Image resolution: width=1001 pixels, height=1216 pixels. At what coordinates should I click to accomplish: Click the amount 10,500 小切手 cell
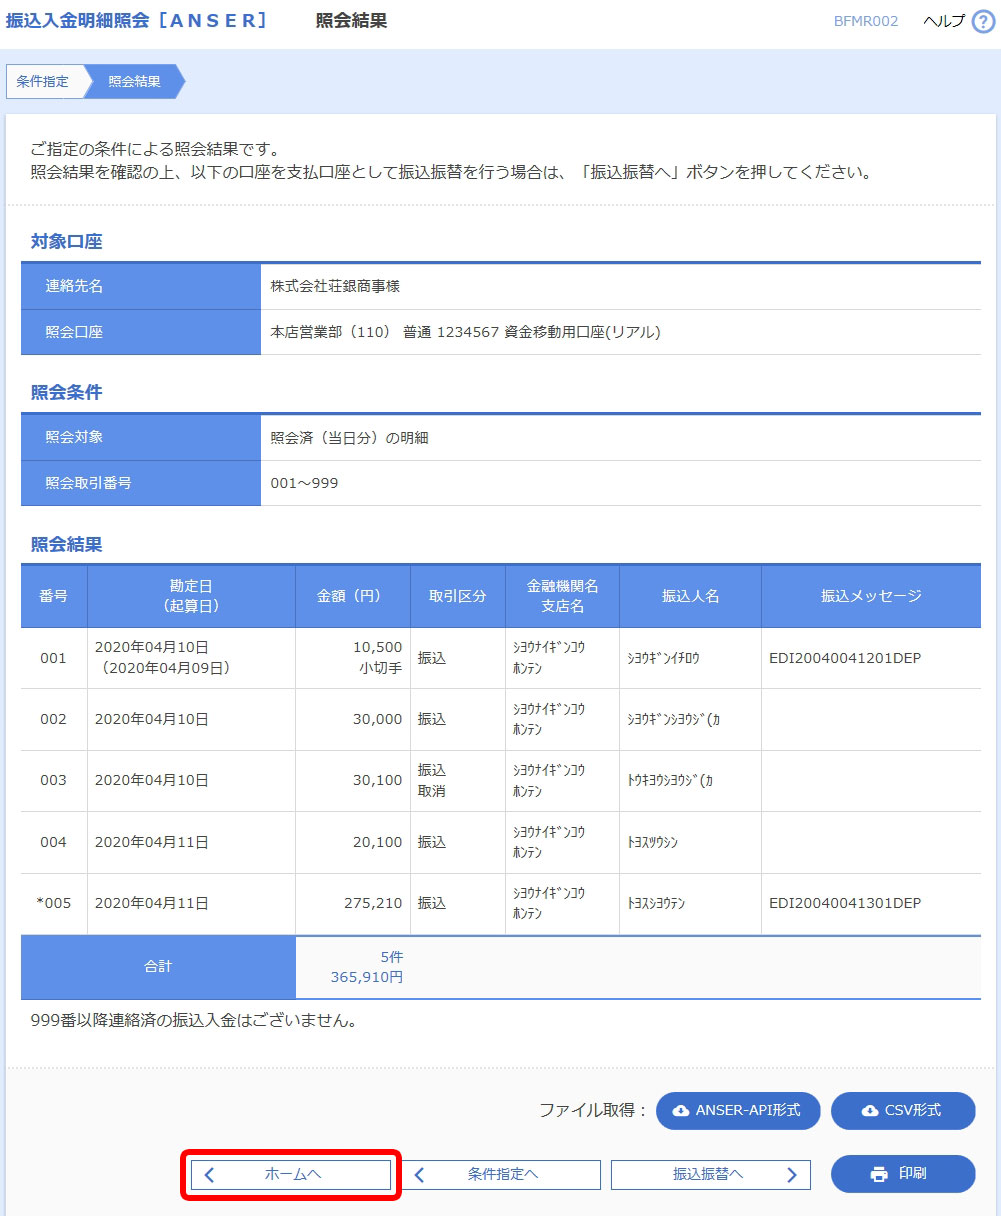point(353,658)
